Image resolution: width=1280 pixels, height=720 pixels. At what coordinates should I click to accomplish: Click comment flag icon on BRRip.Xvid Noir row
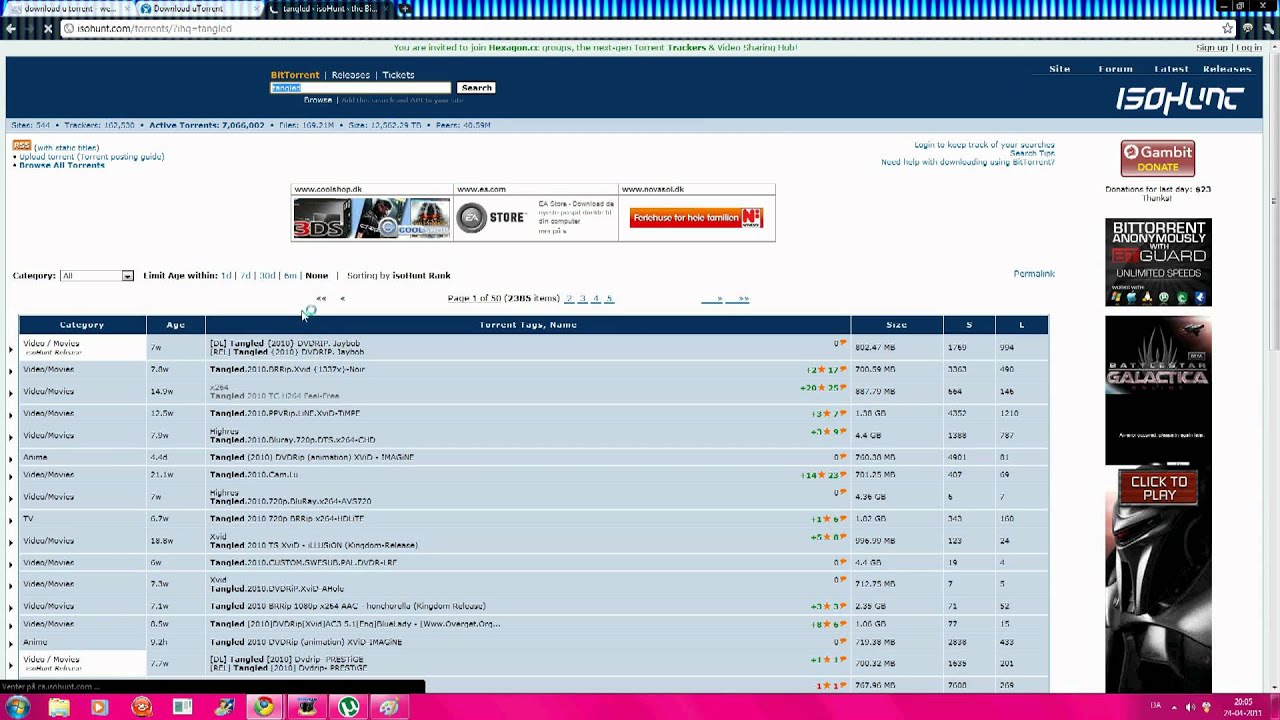(843, 370)
